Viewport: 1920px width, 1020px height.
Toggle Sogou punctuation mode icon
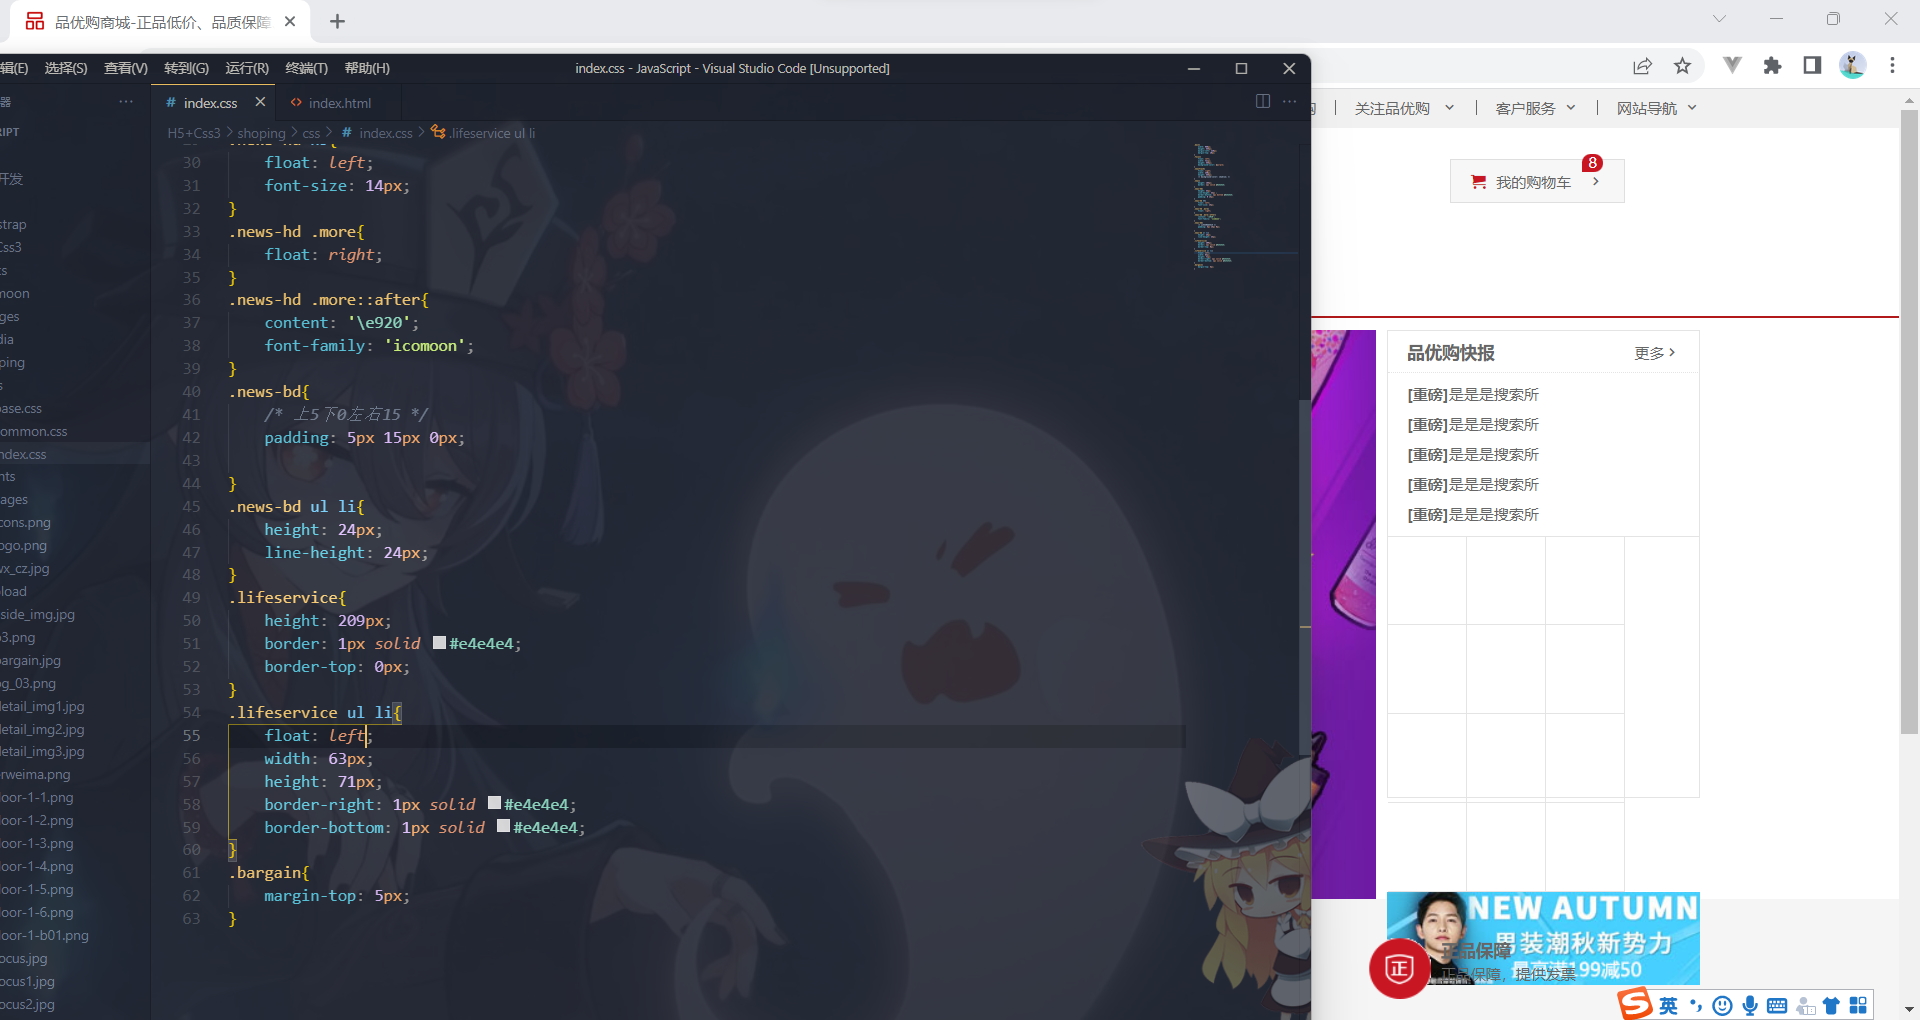click(1695, 1006)
